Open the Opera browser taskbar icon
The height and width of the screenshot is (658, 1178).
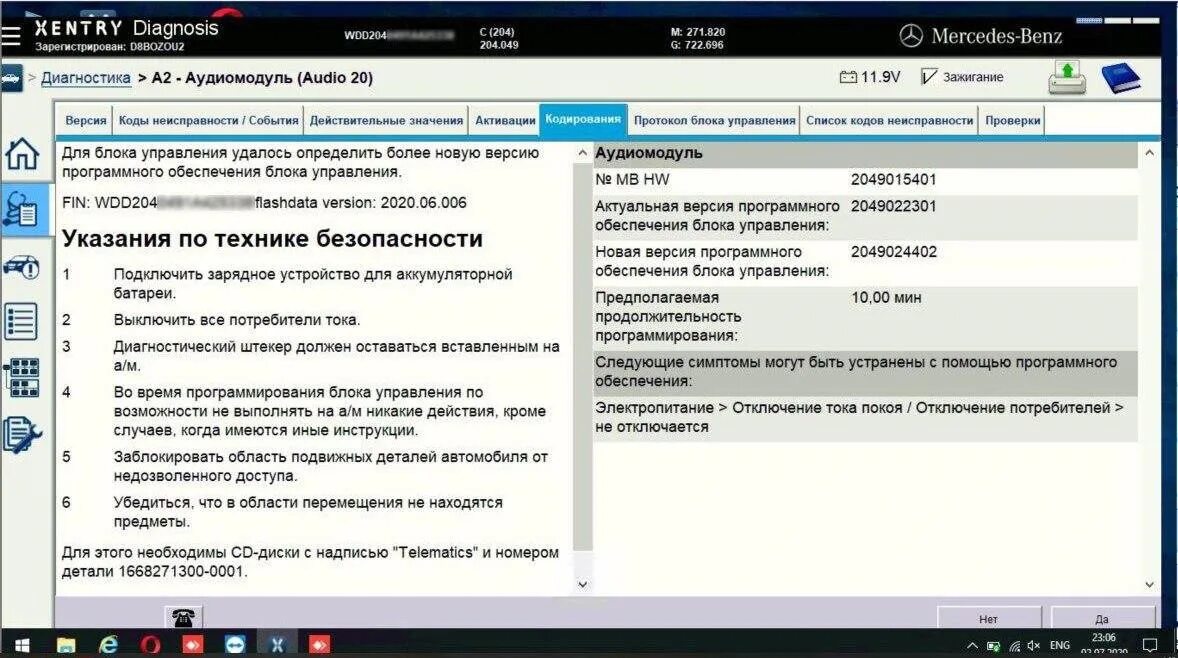coord(150,644)
